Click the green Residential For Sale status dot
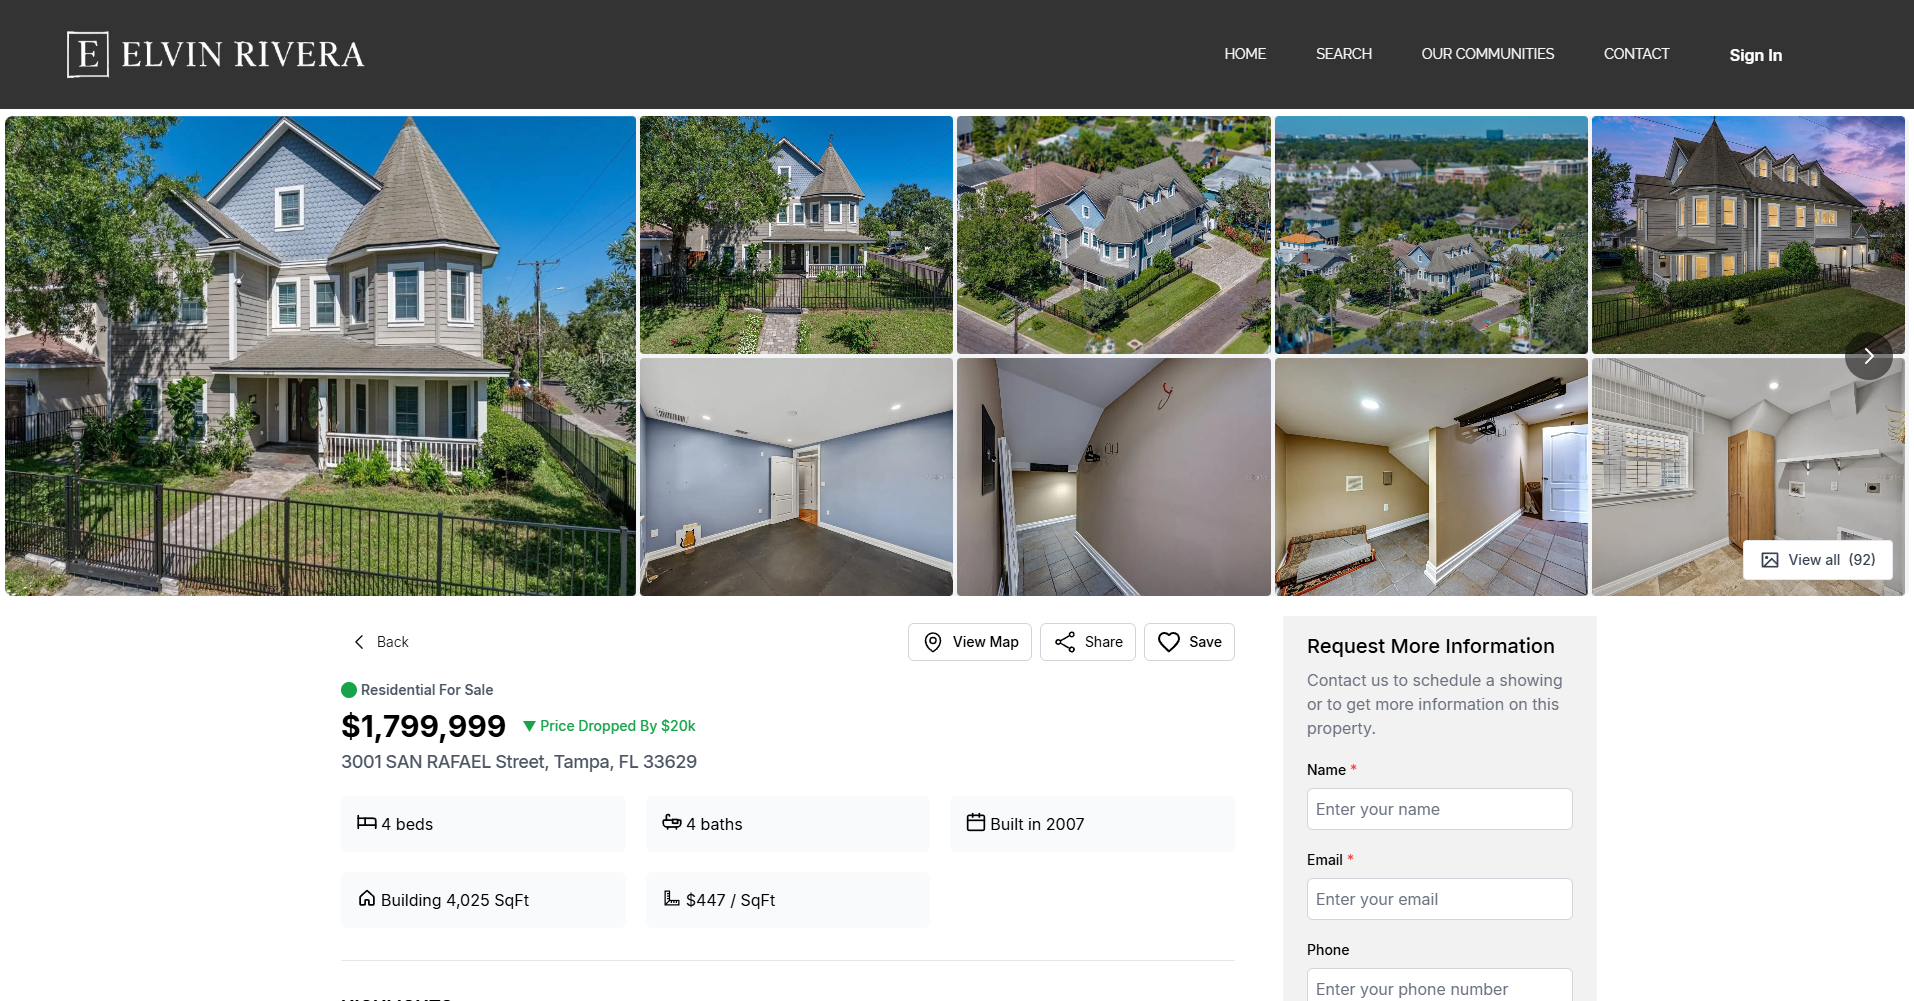 coord(349,689)
